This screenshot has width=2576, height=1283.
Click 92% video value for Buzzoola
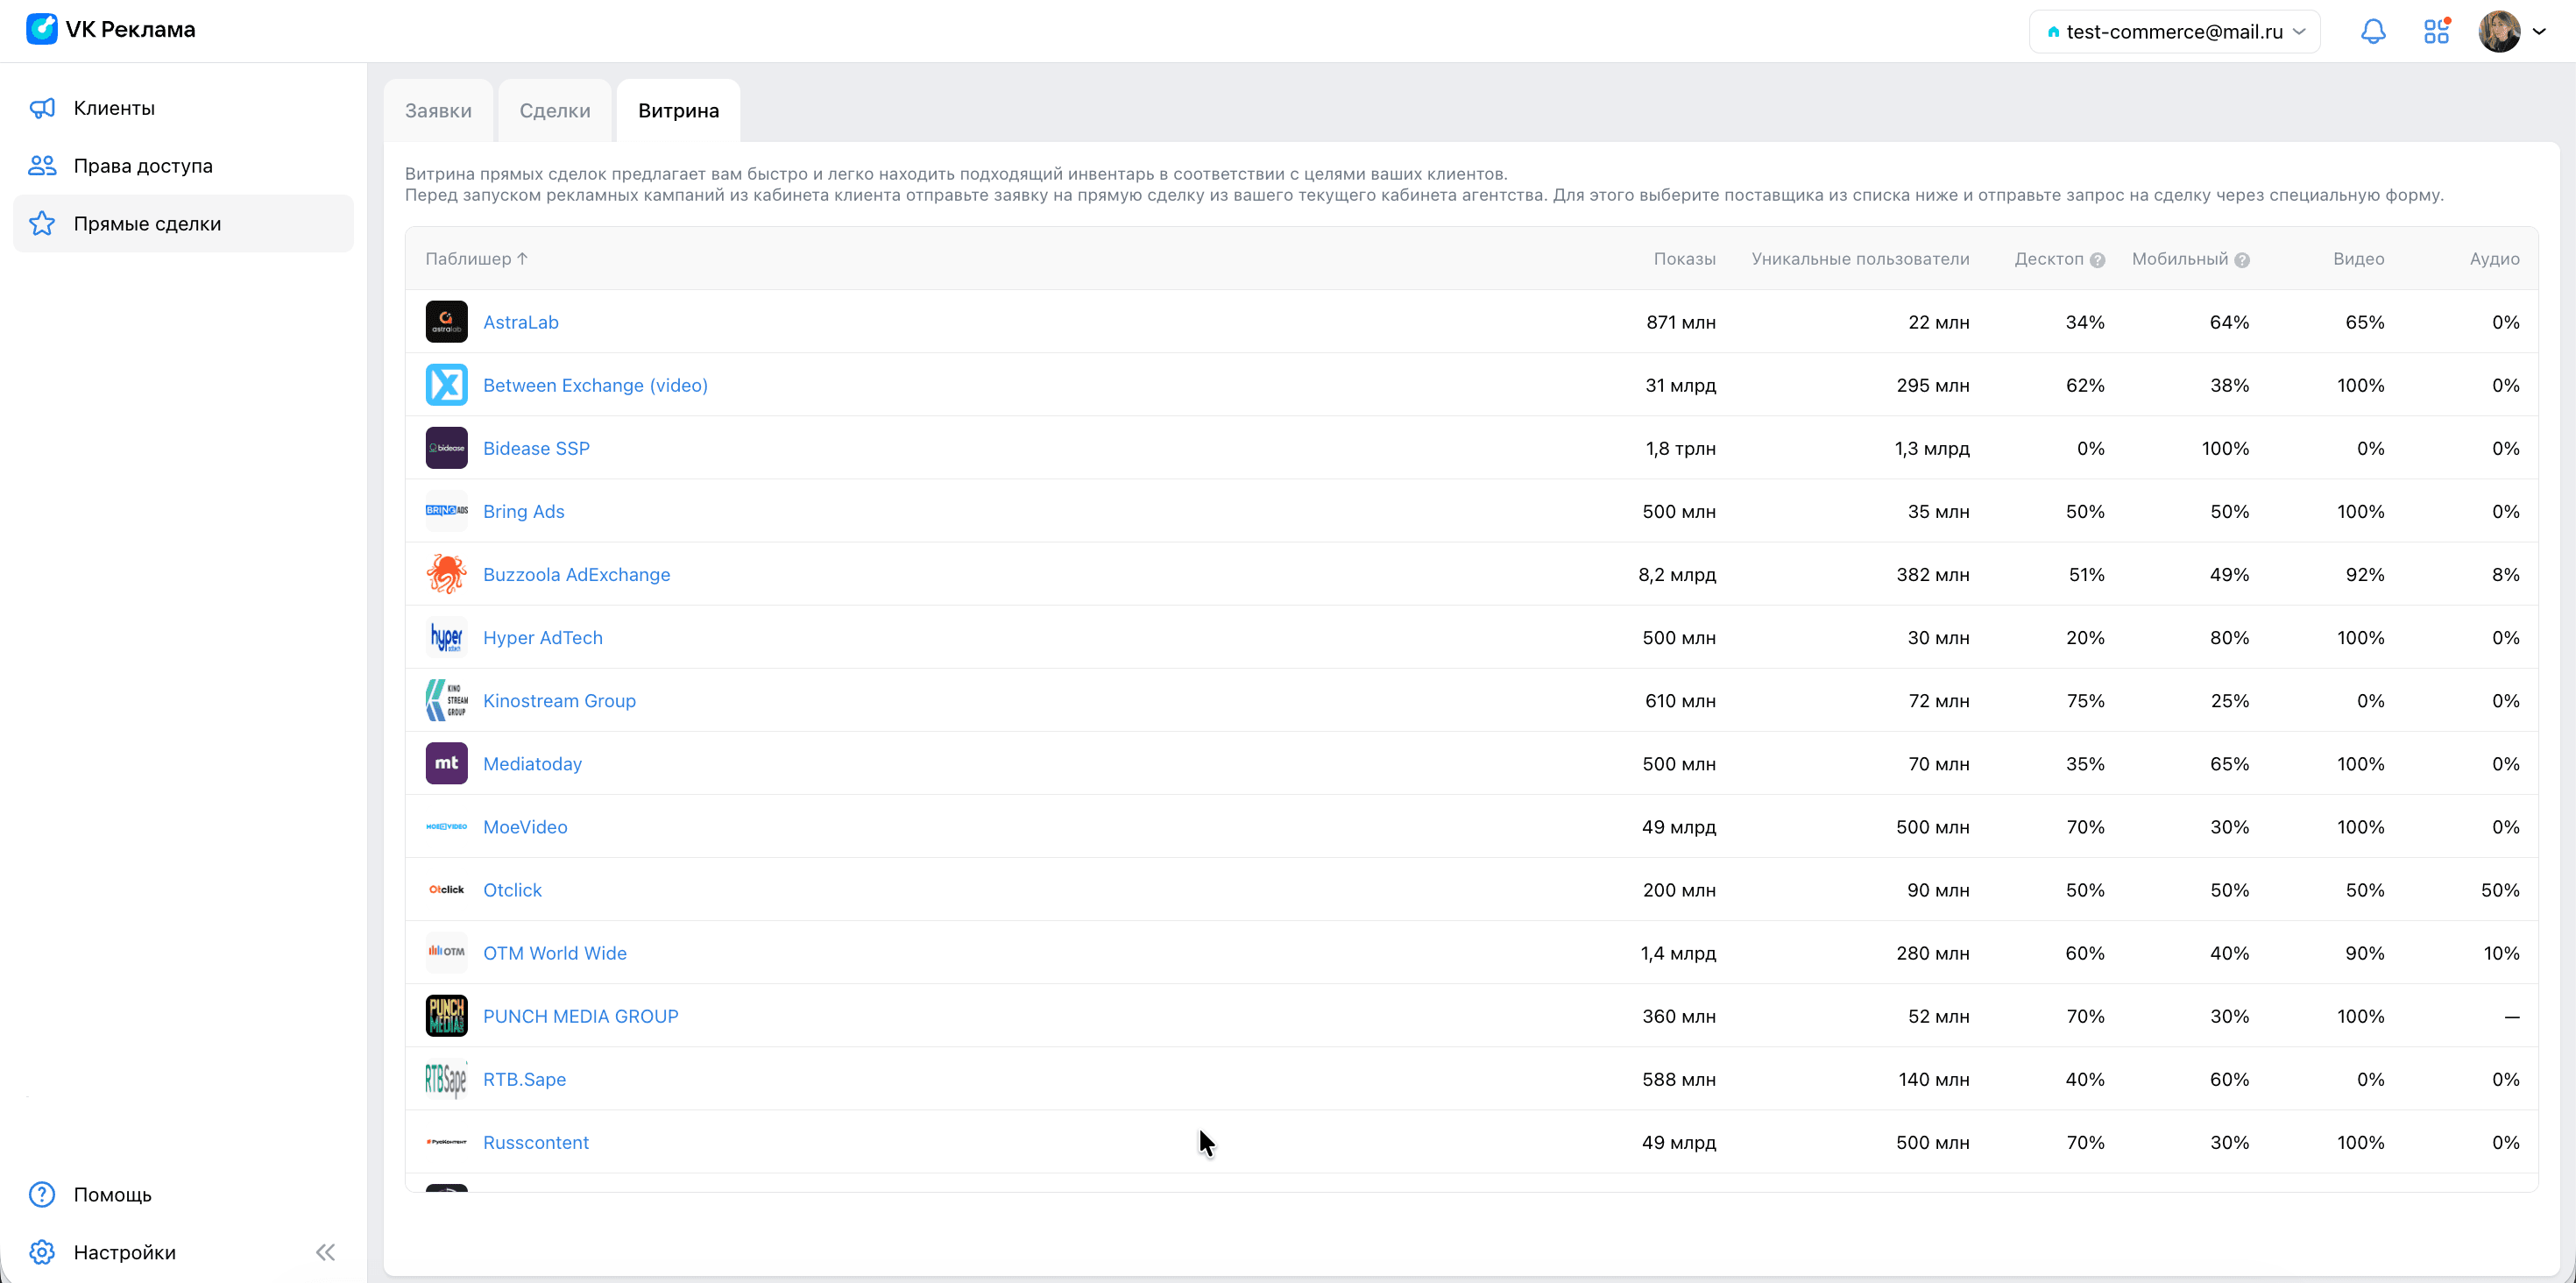(2364, 574)
